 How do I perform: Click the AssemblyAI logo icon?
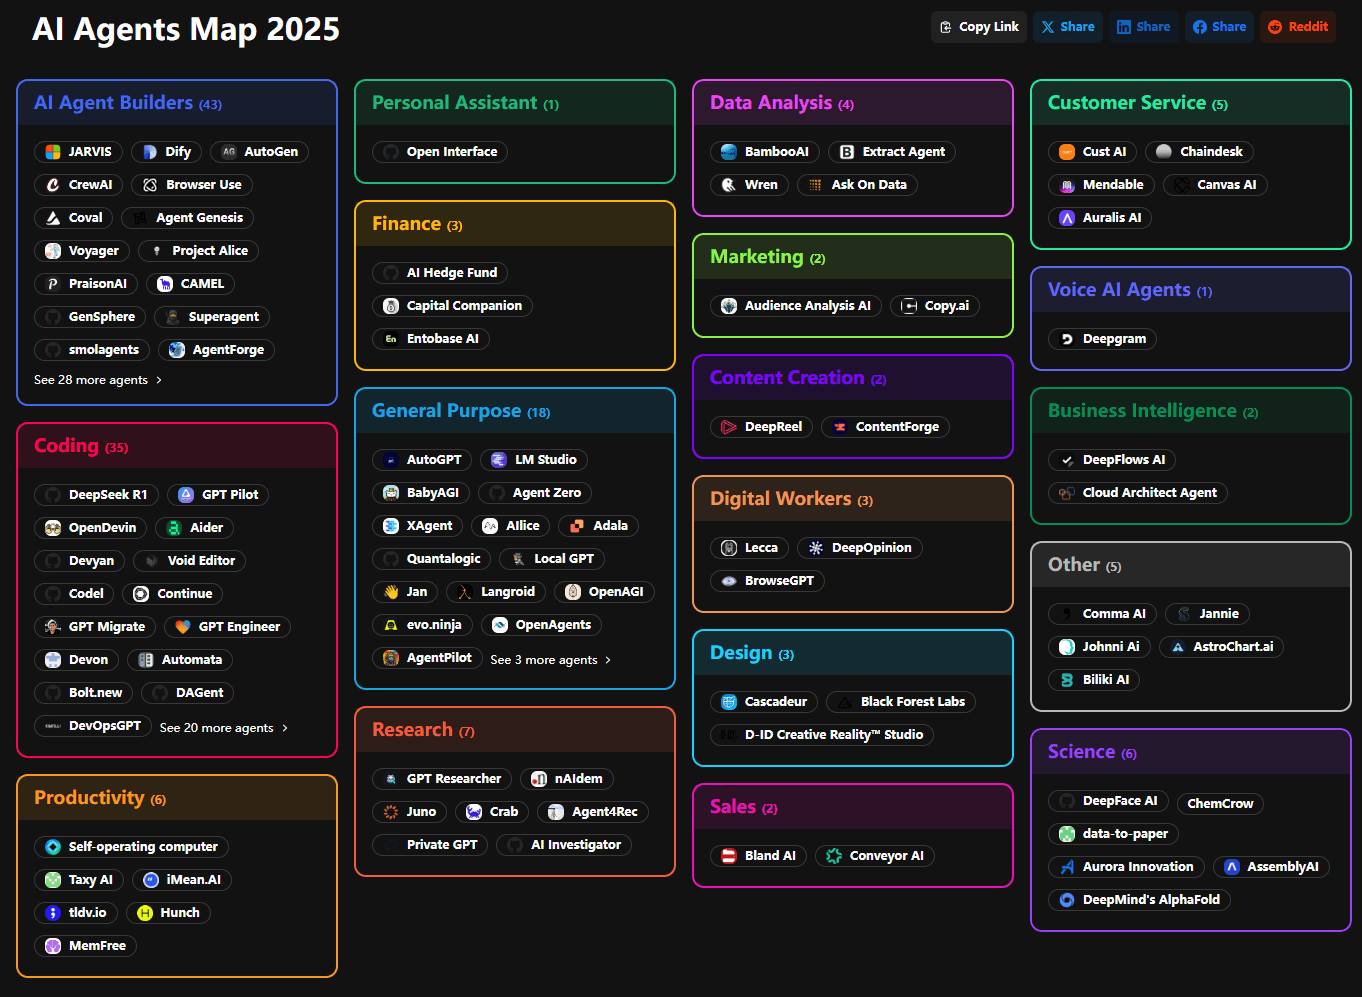tap(1232, 867)
